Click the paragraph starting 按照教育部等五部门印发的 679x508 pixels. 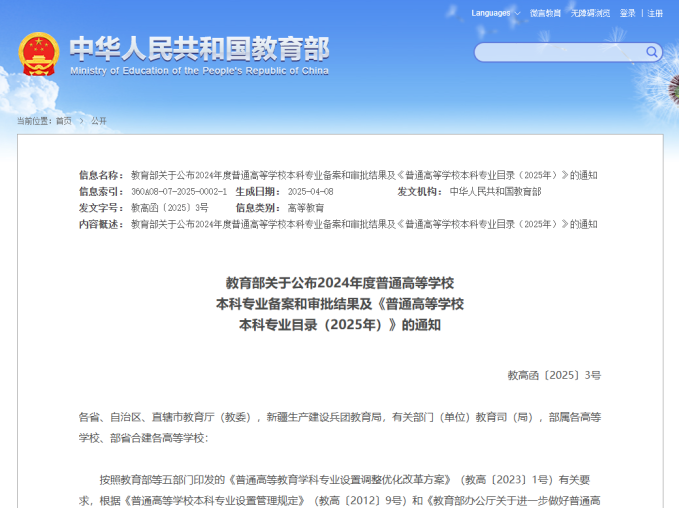pyautogui.click(x=340, y=490)
